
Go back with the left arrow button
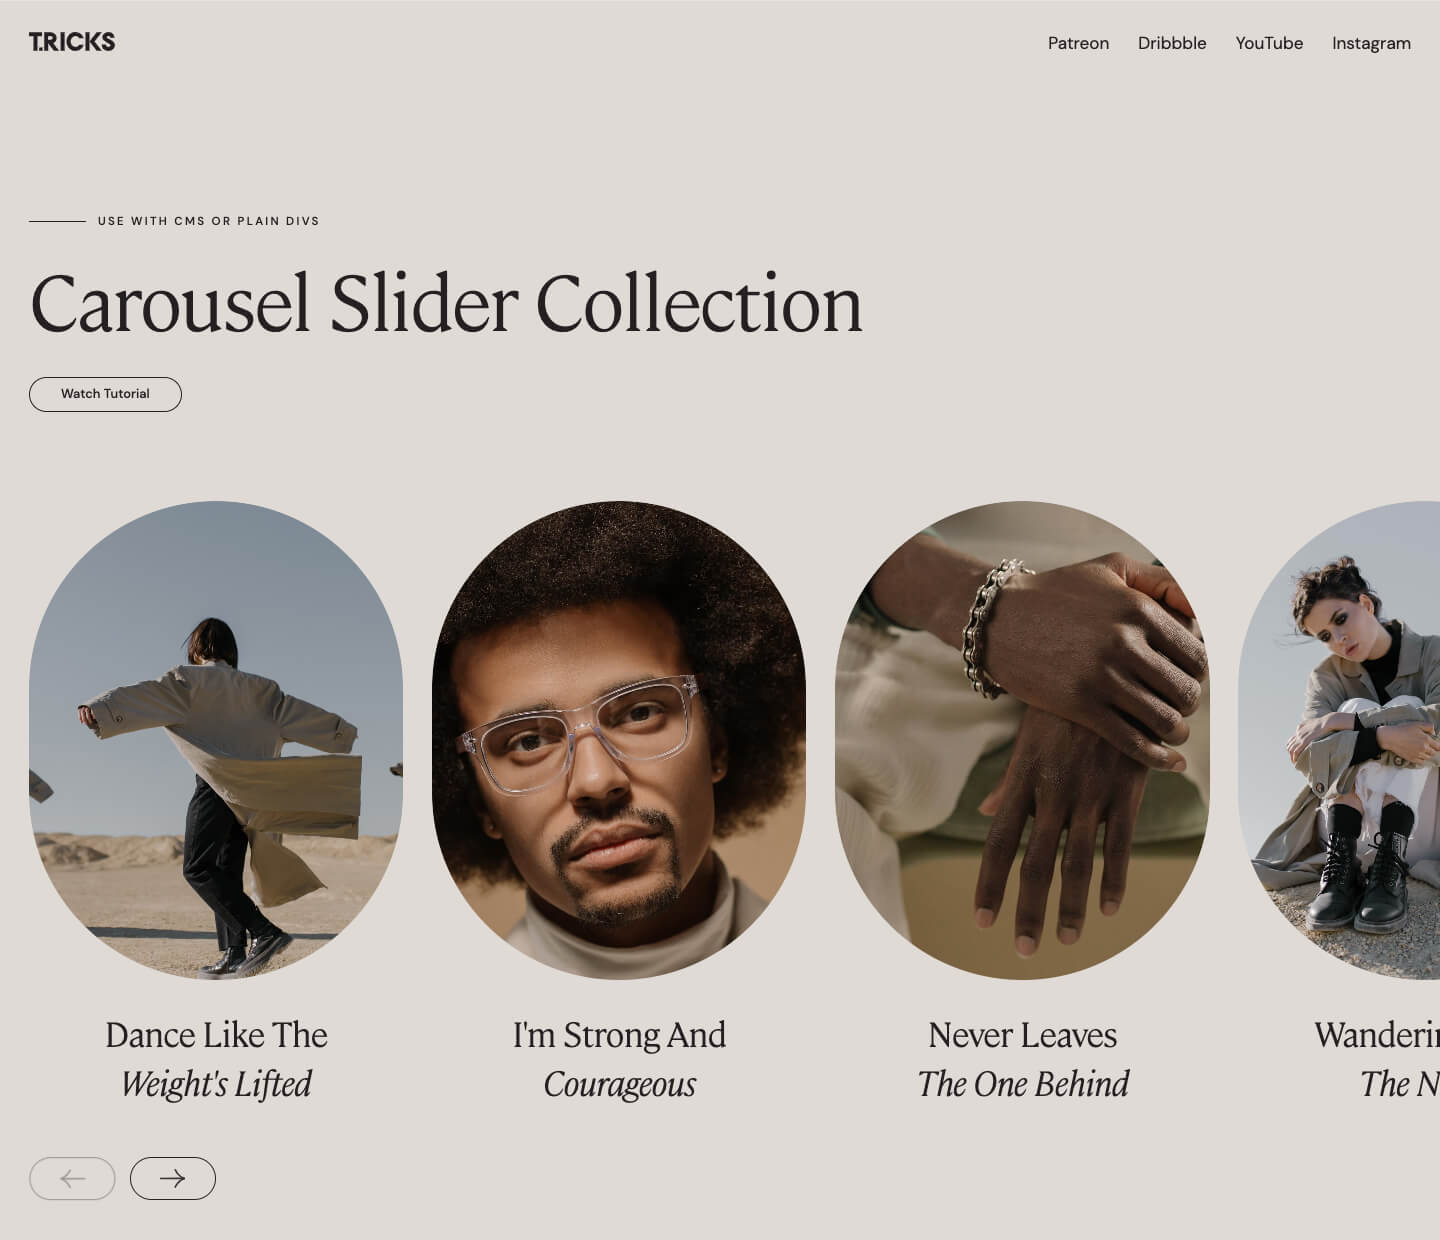[x=72, y=1178]
